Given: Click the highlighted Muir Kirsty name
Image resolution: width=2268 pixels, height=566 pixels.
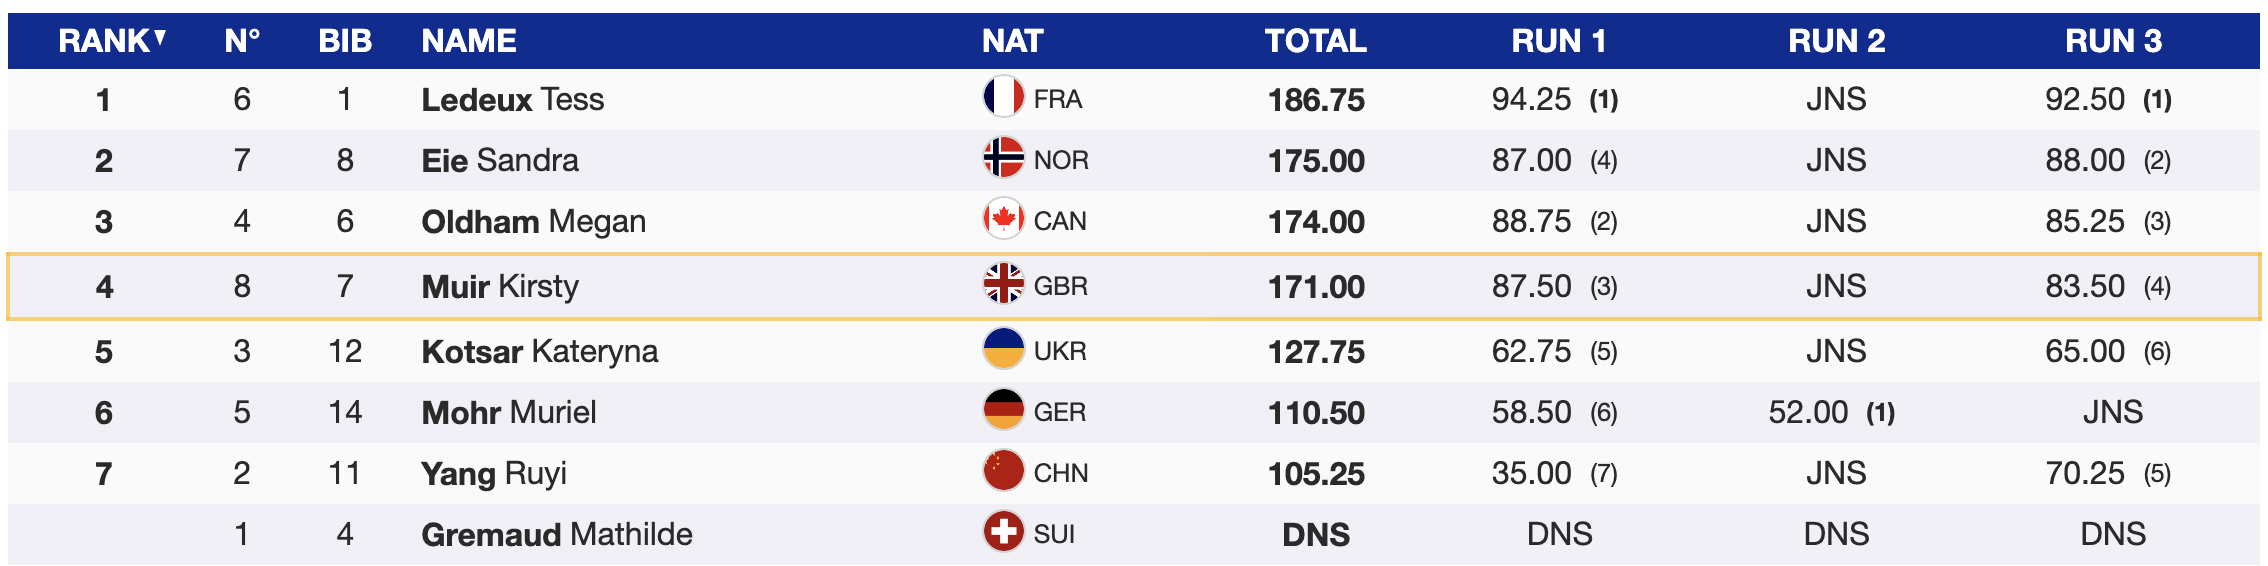Looking at the screenshot, I should coord(500,287).
